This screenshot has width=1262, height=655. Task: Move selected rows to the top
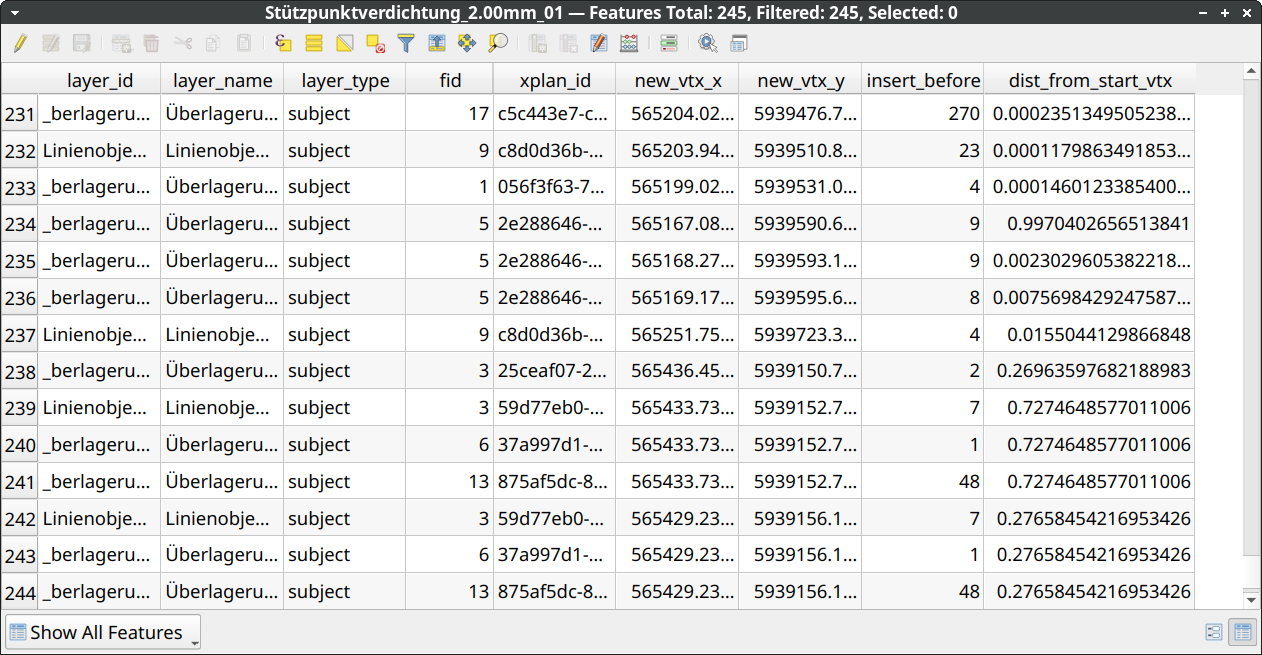pos(436,43)
